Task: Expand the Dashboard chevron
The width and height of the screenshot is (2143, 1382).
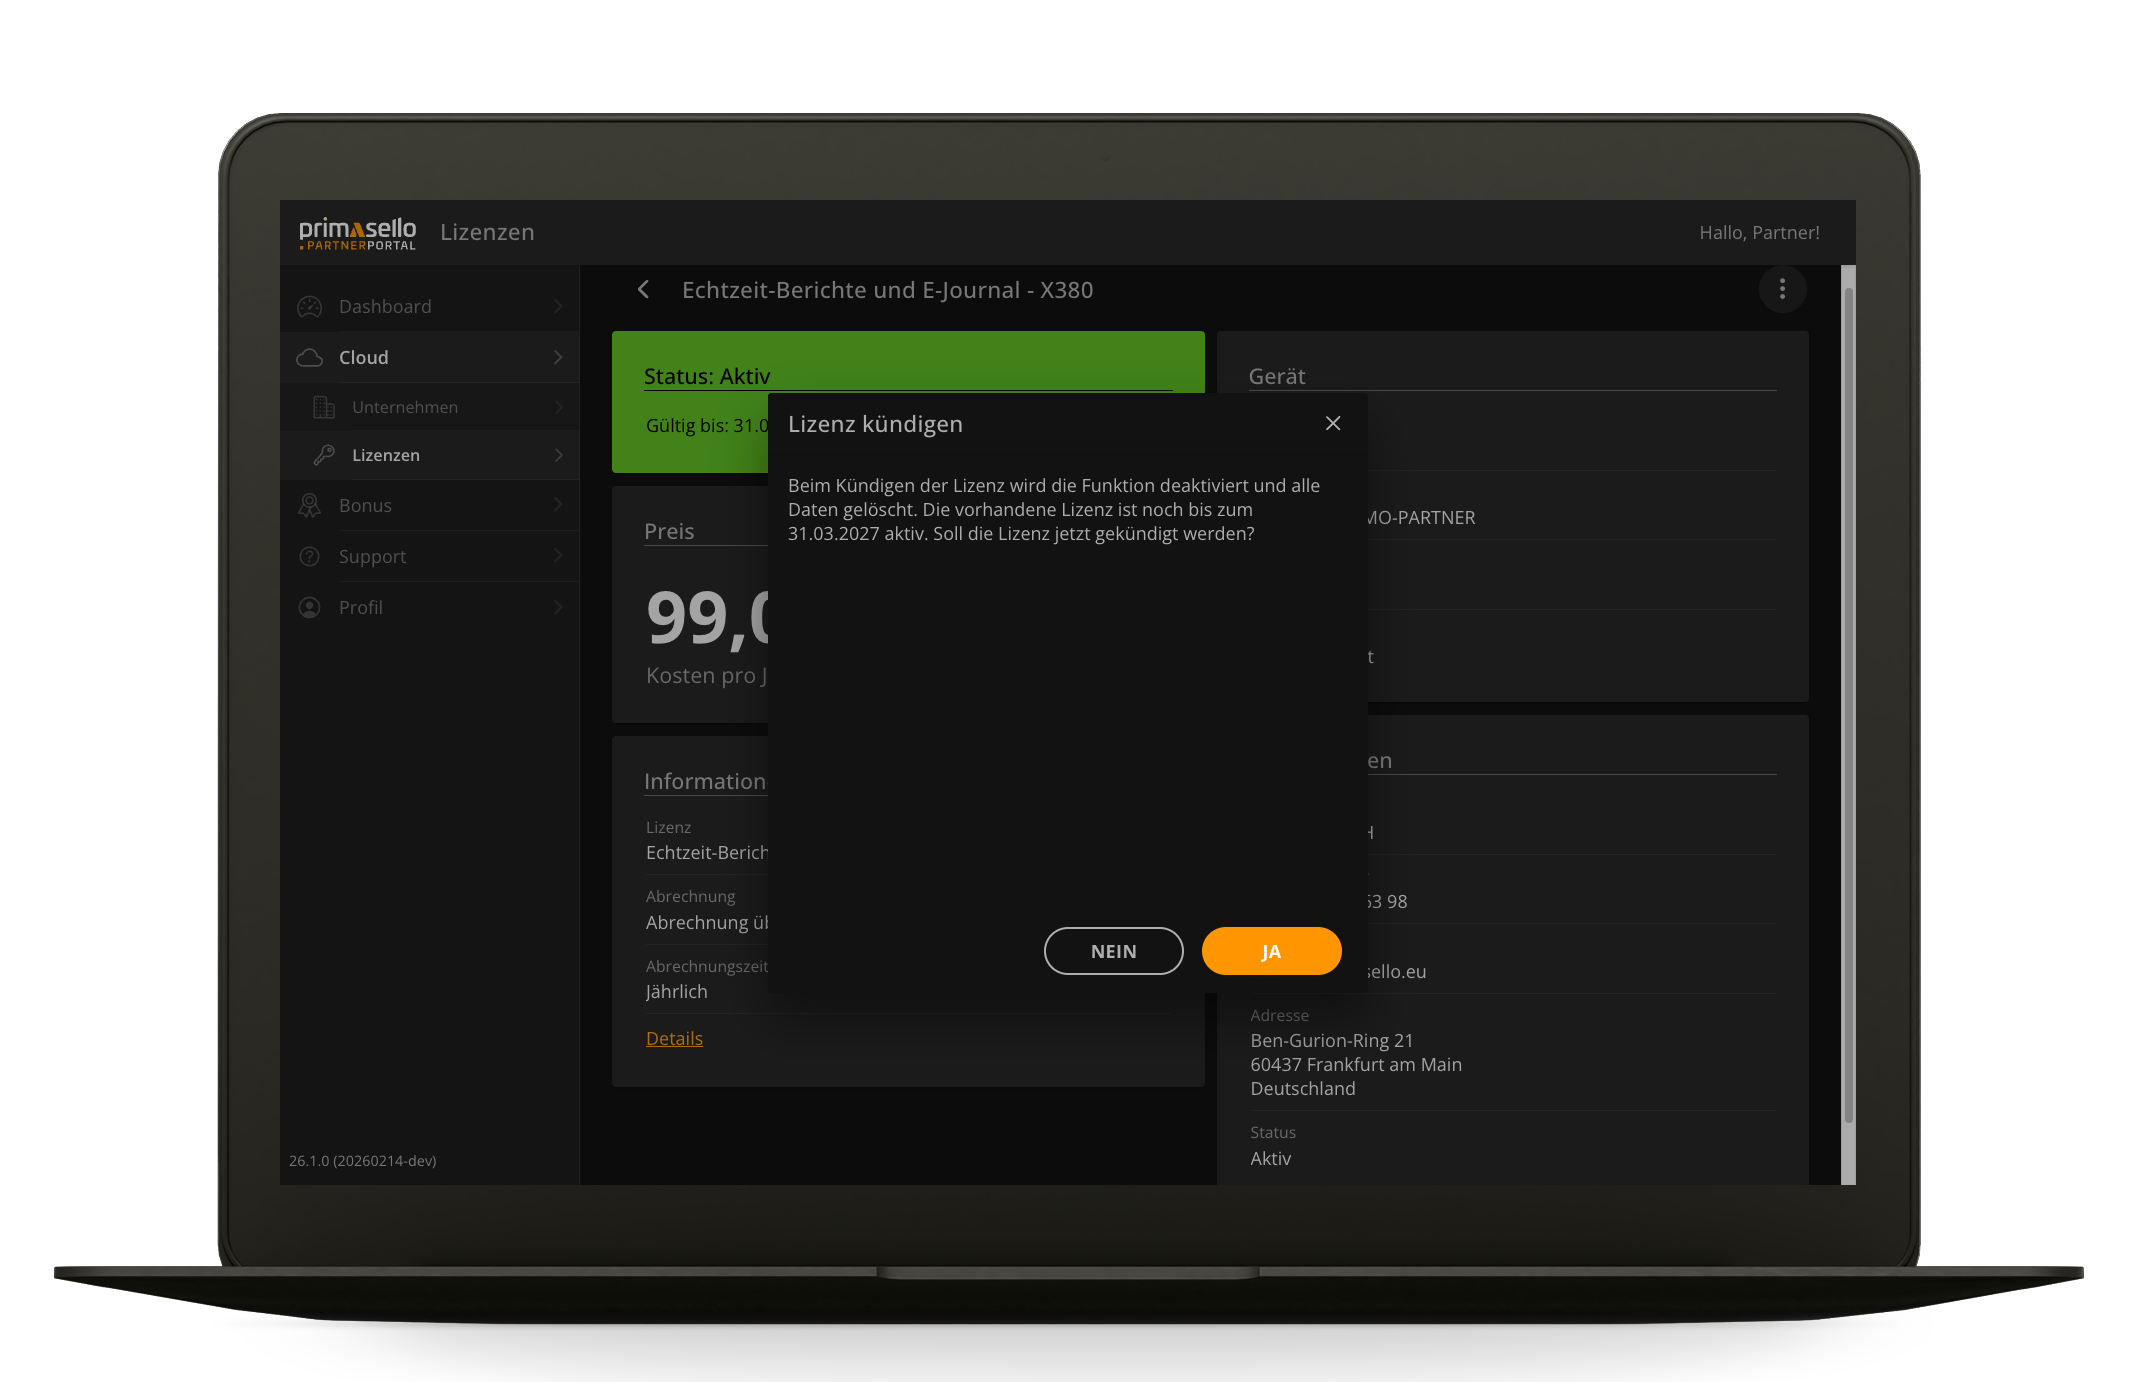Action: [x=558, y=307]
